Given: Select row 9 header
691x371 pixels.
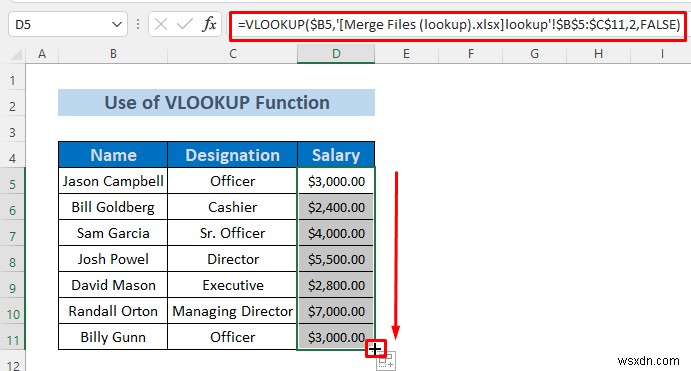Looking at the screenshot, I should (x=12, y=285).
